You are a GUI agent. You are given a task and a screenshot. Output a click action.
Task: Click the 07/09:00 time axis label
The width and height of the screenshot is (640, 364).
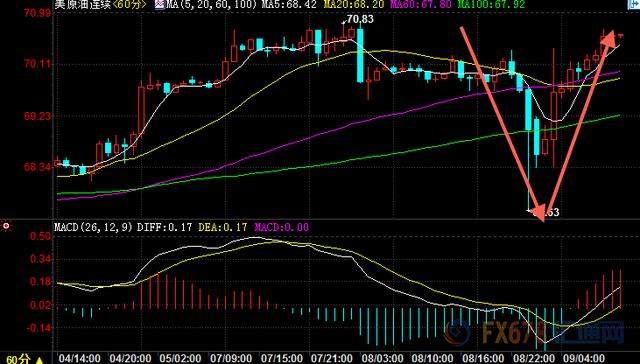[231, 359]
